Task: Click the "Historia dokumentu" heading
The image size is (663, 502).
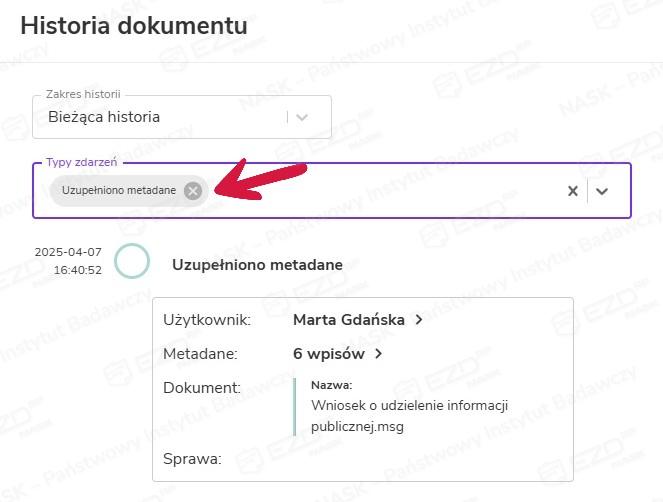Action: pyautogui.click(x=133, y=26)
